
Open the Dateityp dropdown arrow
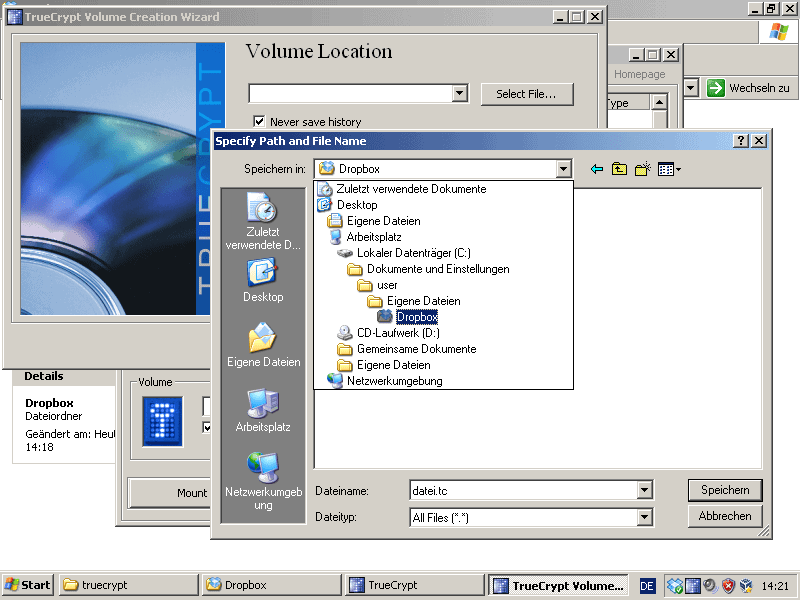tap(644, 517)
